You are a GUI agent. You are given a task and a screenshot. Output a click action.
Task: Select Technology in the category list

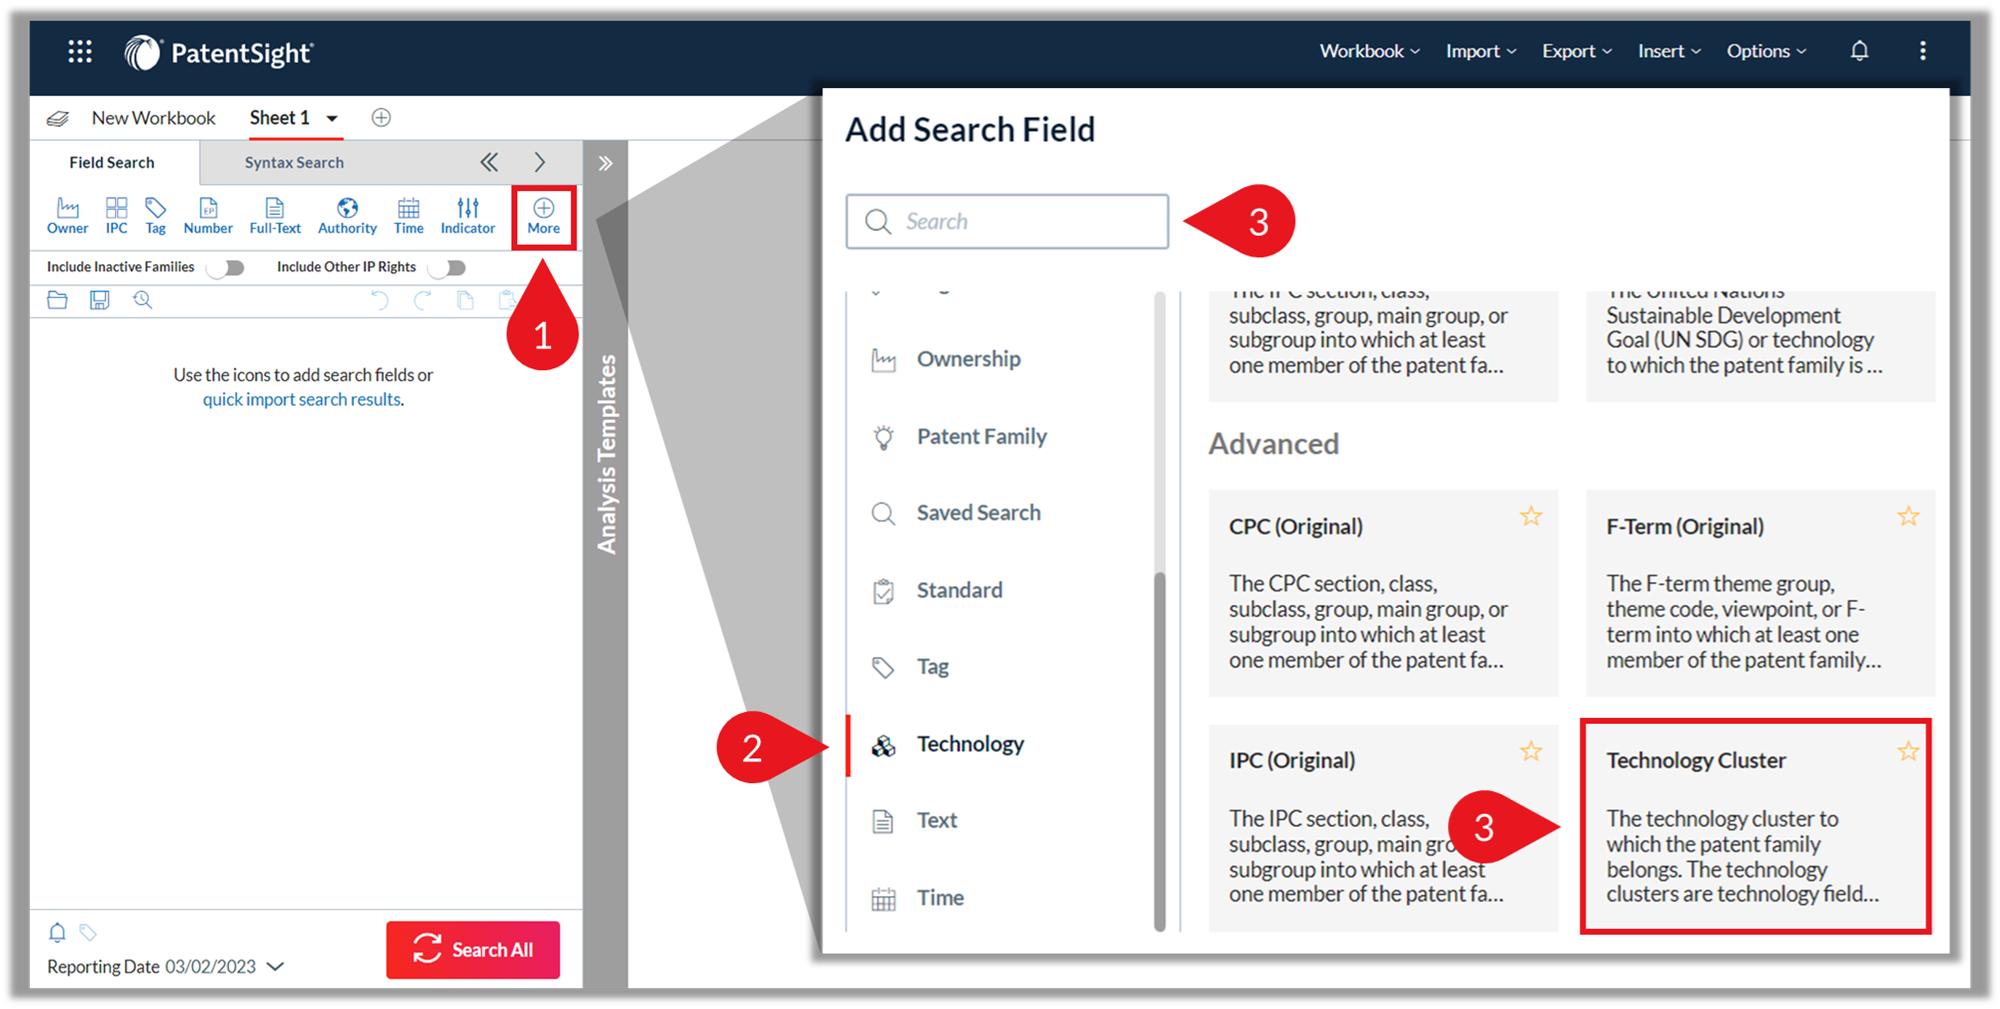tap(969, 743)
